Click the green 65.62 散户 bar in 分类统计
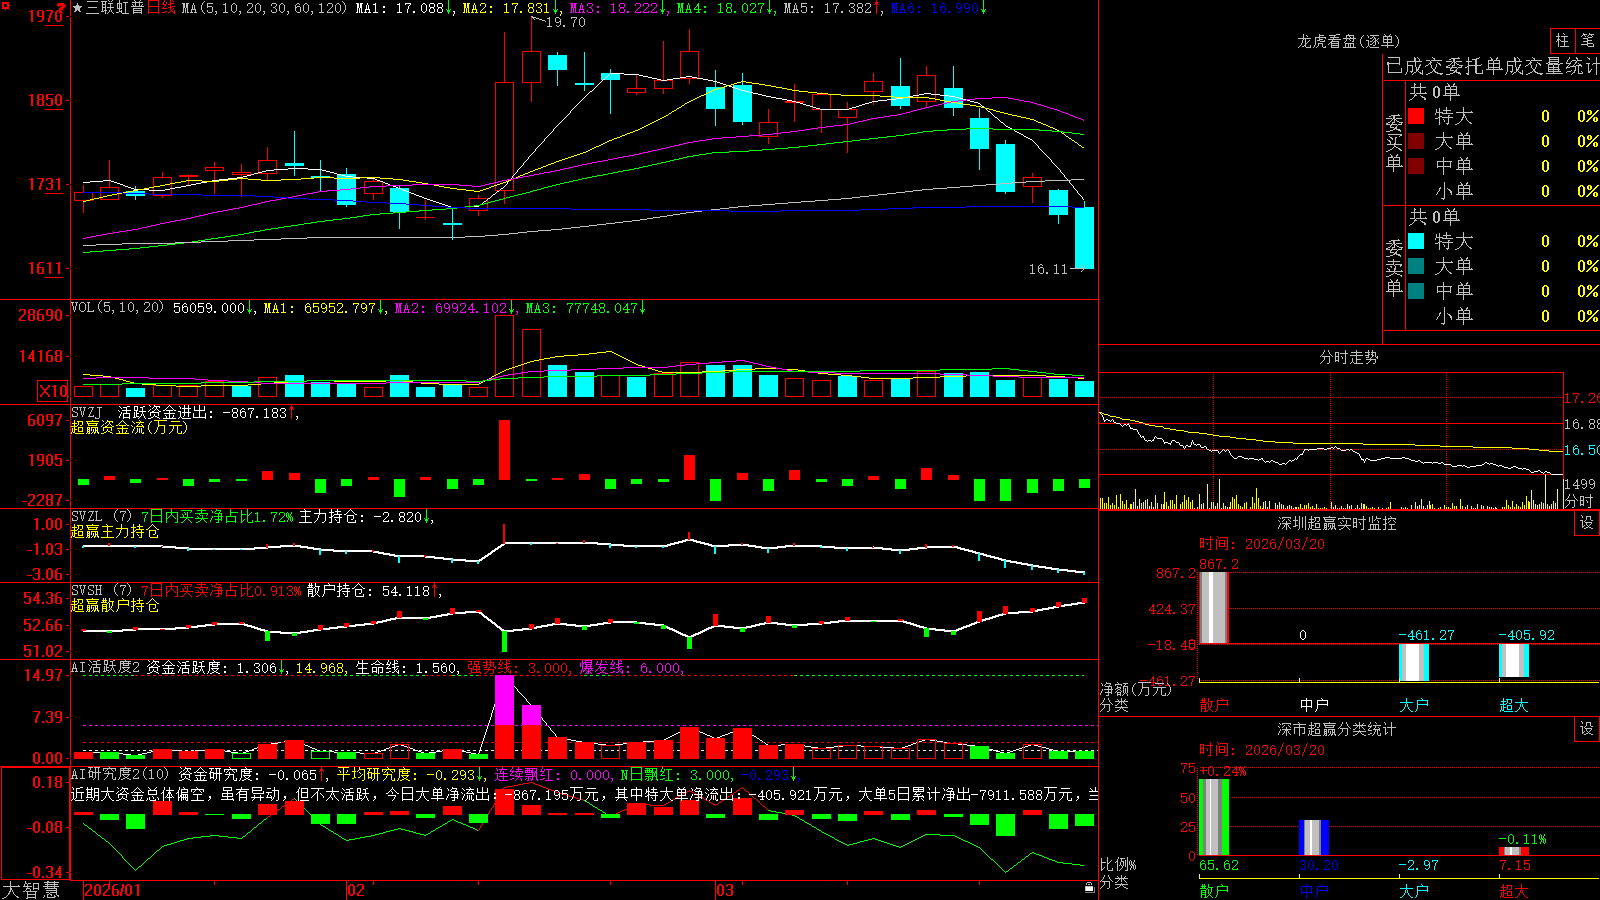This screenshot has width=1600, height=900. (x=1214, y=817)
